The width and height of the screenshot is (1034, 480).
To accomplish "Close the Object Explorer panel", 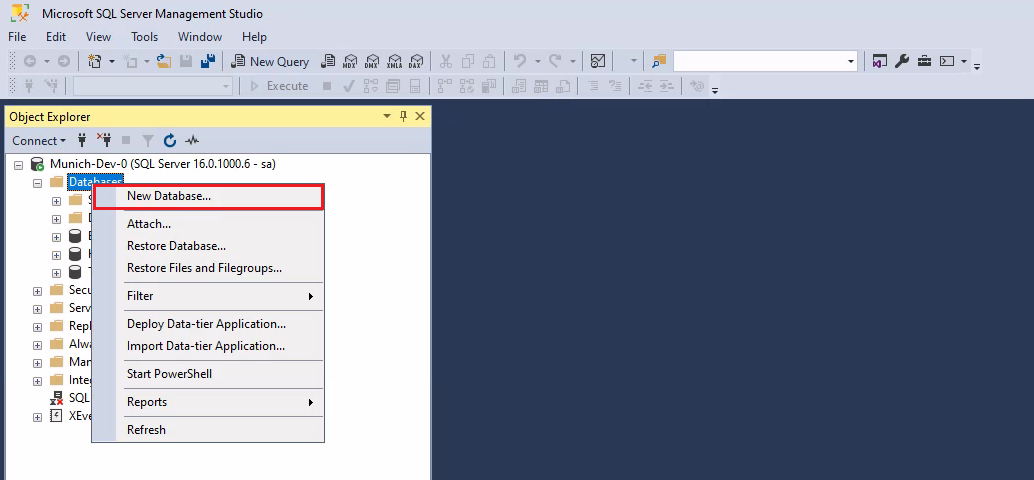I will click(420, 117).
